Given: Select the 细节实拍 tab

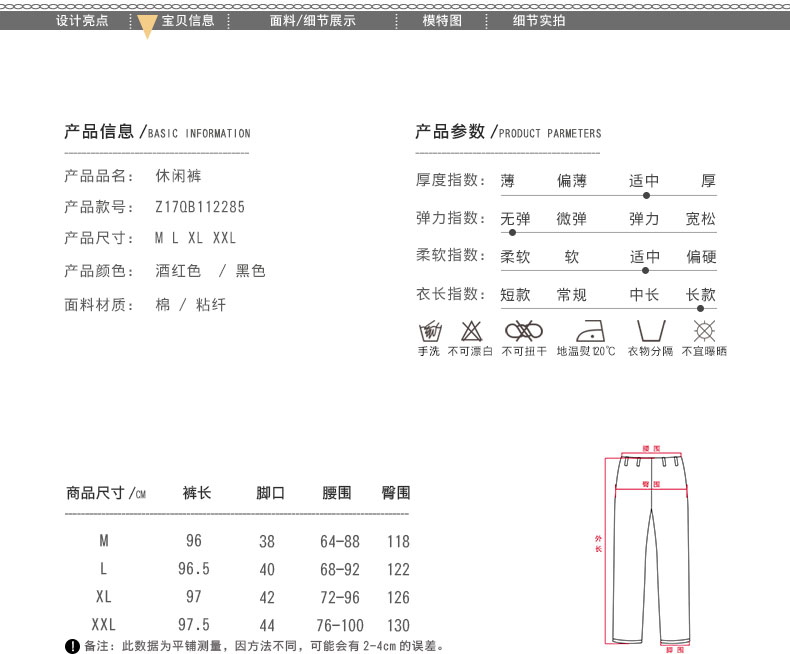Looking at the screenshot, I should (539, 20).
